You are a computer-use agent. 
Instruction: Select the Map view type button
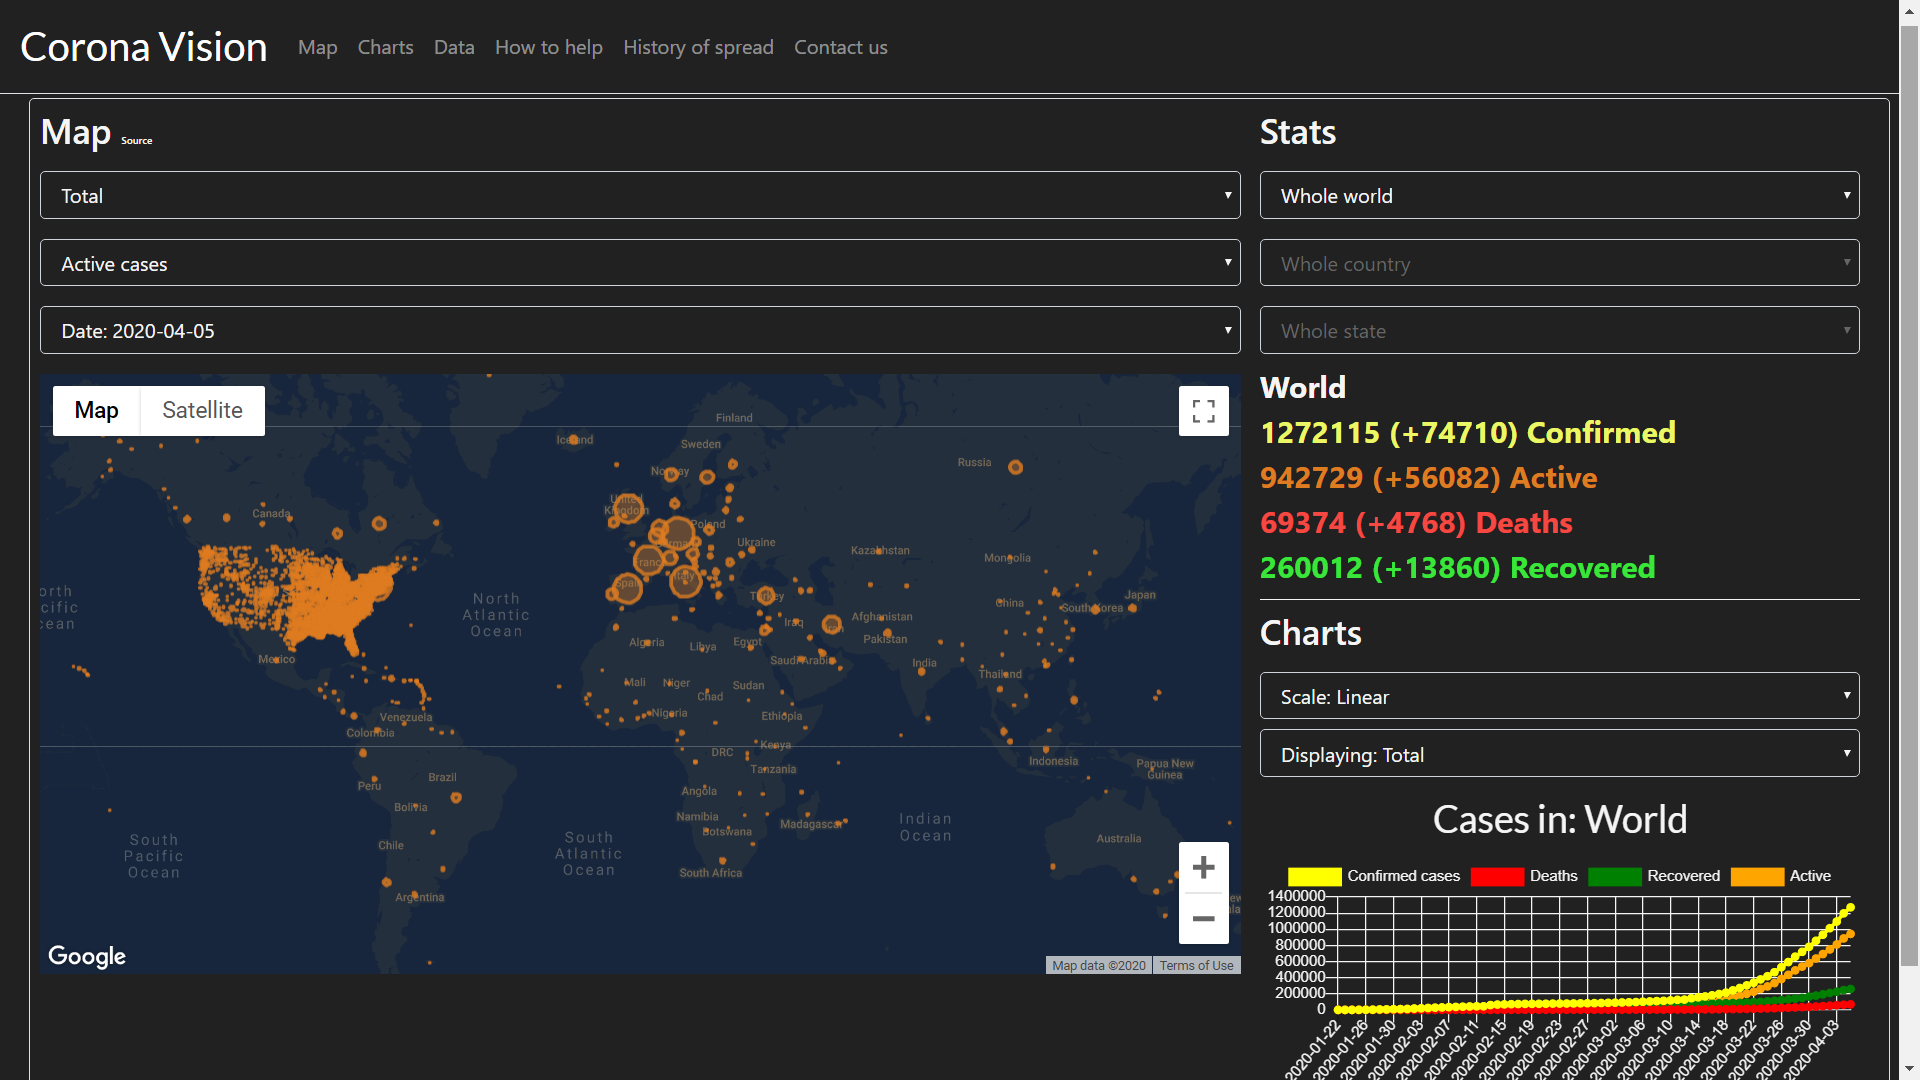tap(96, 410)
